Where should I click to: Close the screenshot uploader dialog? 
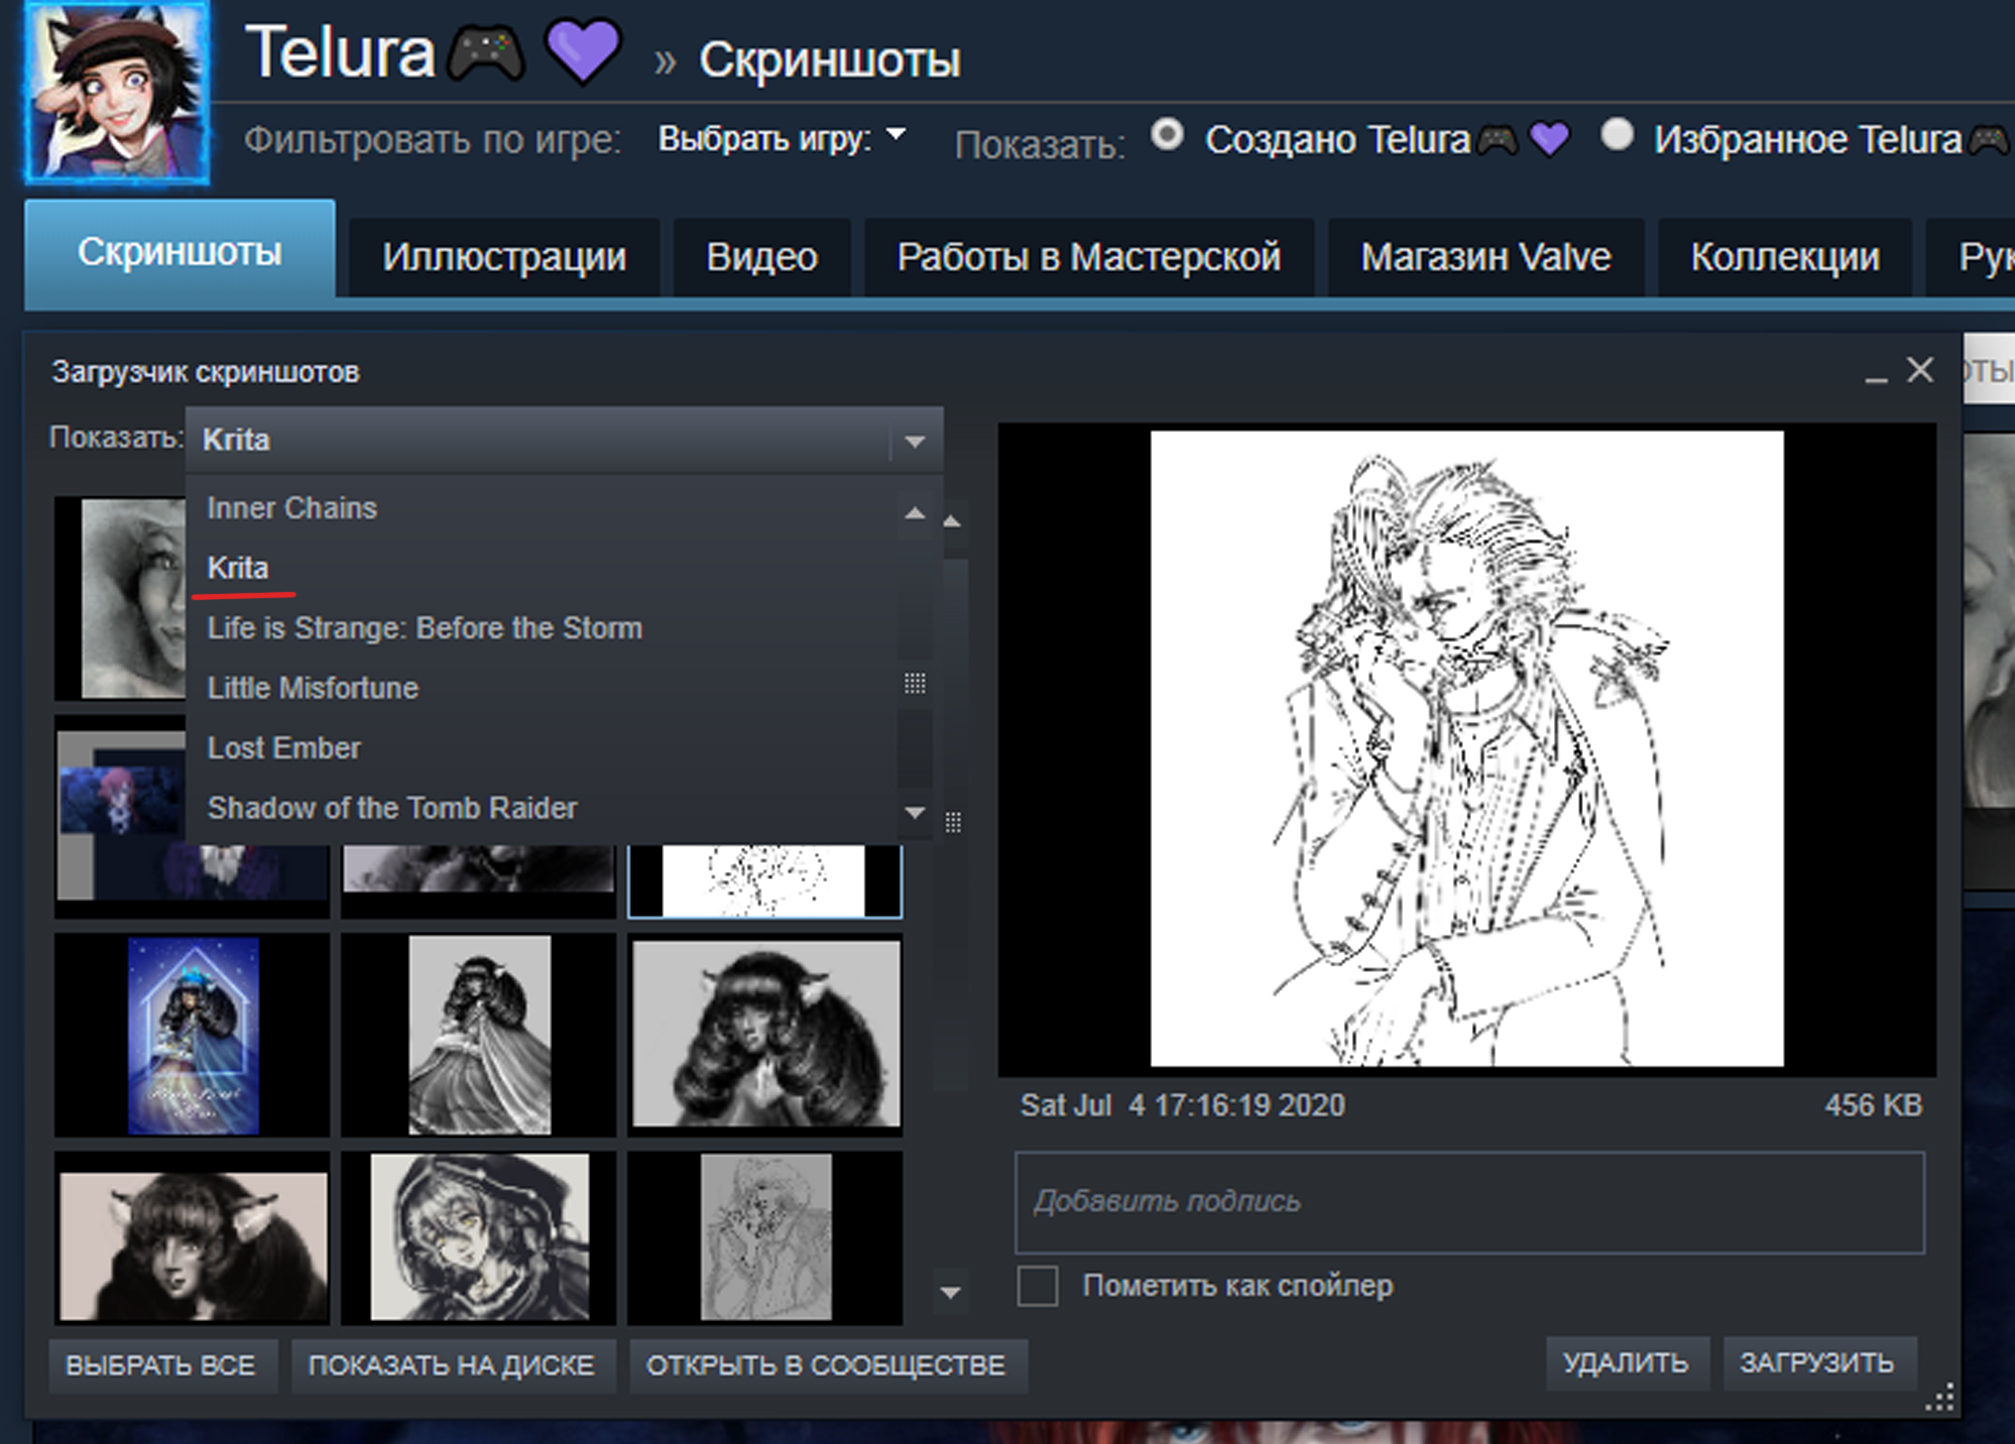tap(1919, 370)
